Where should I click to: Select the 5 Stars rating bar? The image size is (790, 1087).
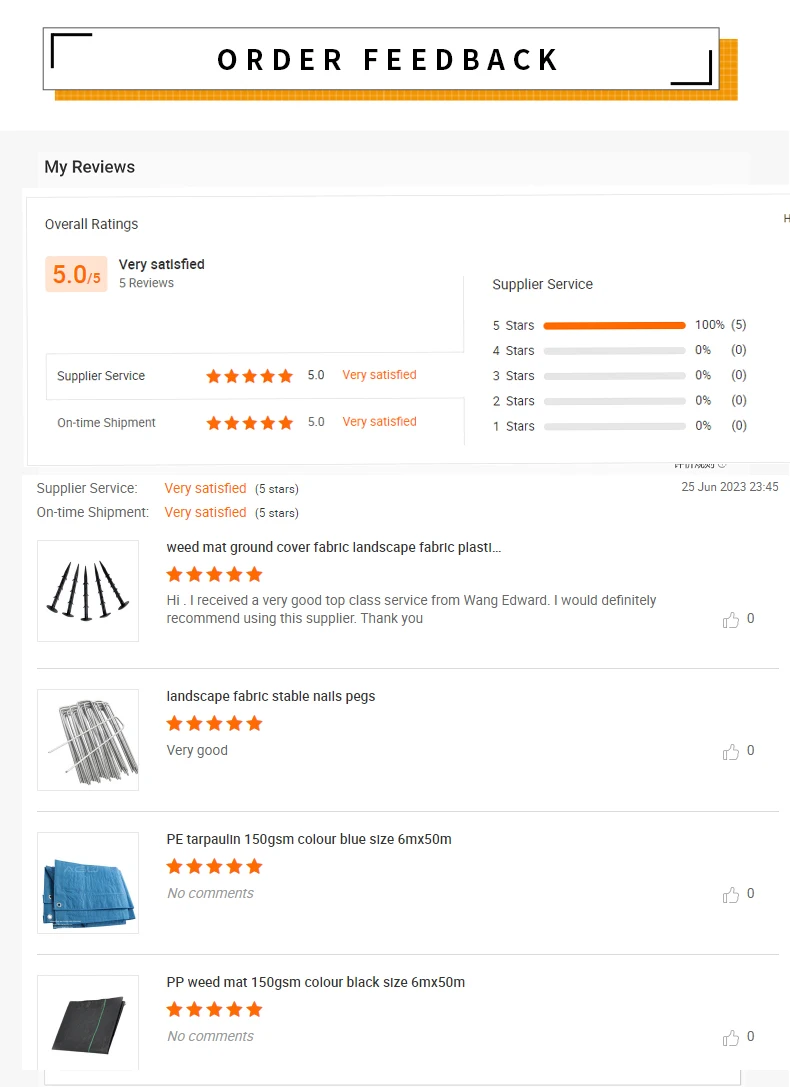pyautogui.click(x=614, y=326)
